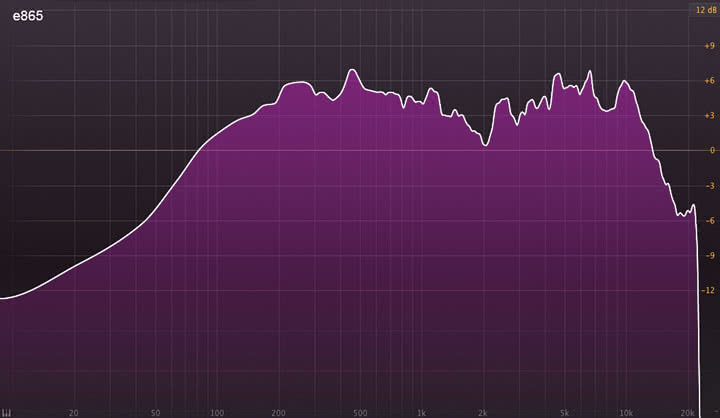Click the e865 label text
The image size is (720, 418).
28,16
